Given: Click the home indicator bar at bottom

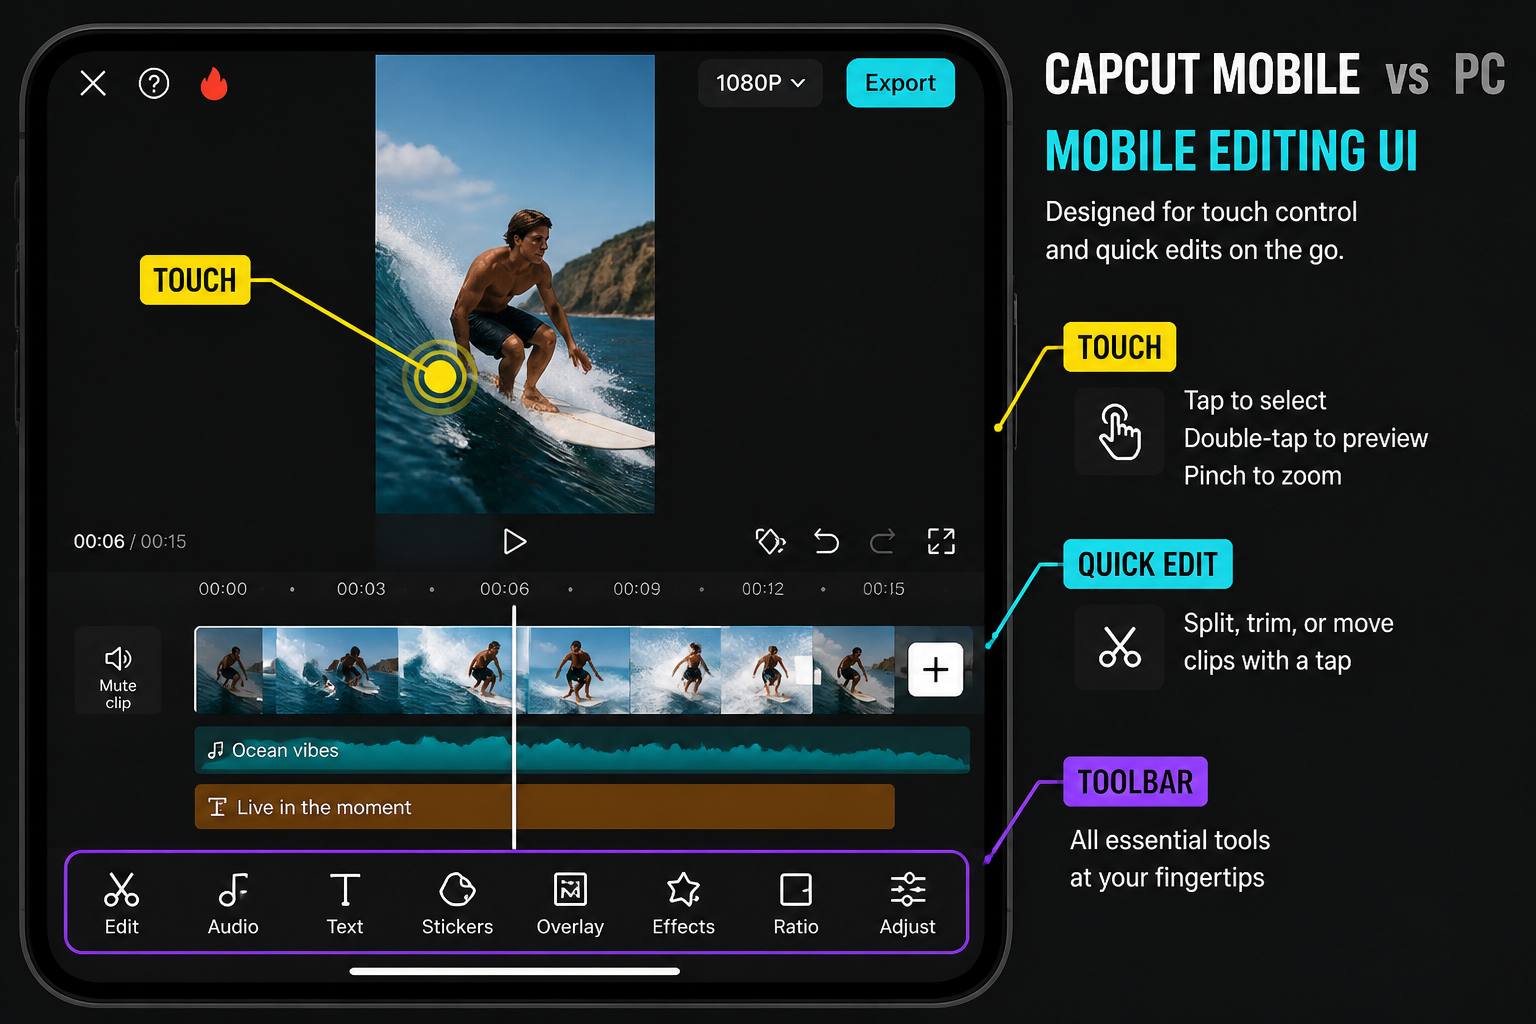Looking at the screenshot, I should (x=515, y=971).
